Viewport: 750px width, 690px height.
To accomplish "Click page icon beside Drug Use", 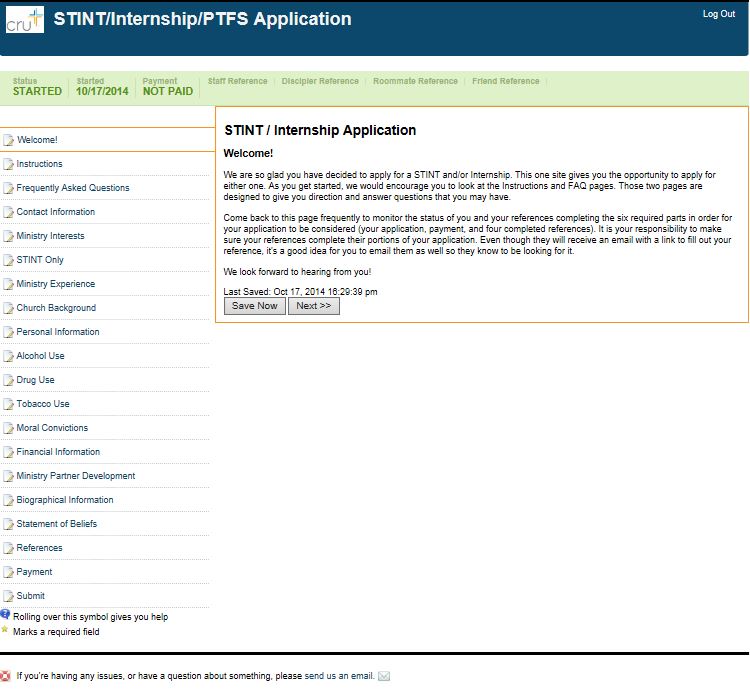I will coord(8,380).
